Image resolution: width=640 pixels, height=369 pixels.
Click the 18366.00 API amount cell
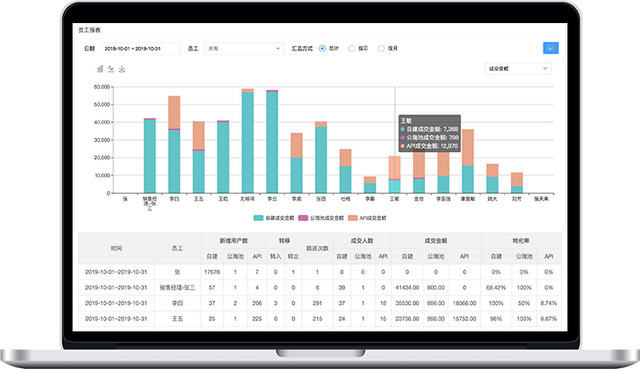click(464, 303)
